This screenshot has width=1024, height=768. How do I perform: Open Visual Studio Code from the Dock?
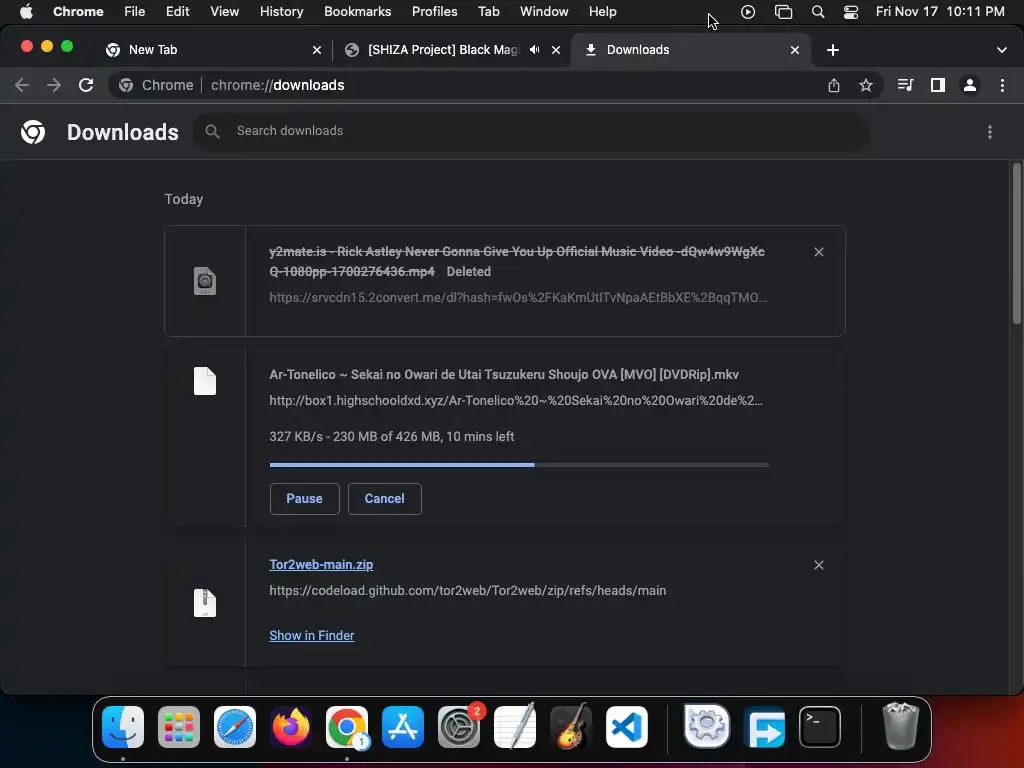tap(627, 727)
